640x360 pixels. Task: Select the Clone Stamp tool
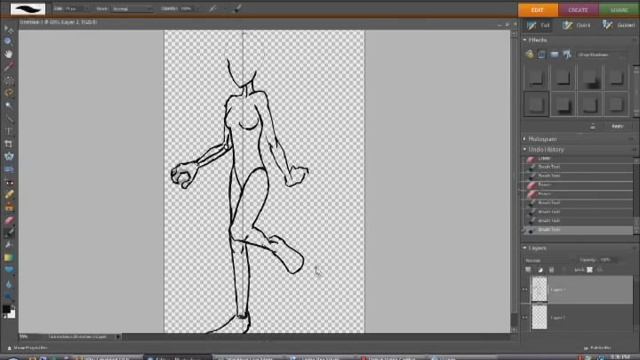coord(8,207)
